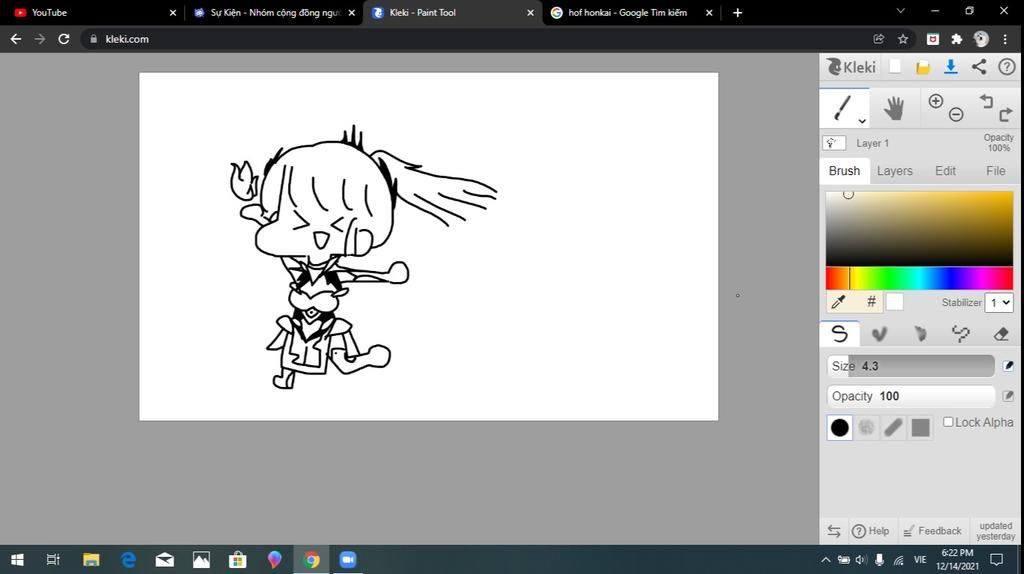The image size is (1024, 574).
Task: Save the drawing with the blue download icon
Action: click(x=951, y=67)
